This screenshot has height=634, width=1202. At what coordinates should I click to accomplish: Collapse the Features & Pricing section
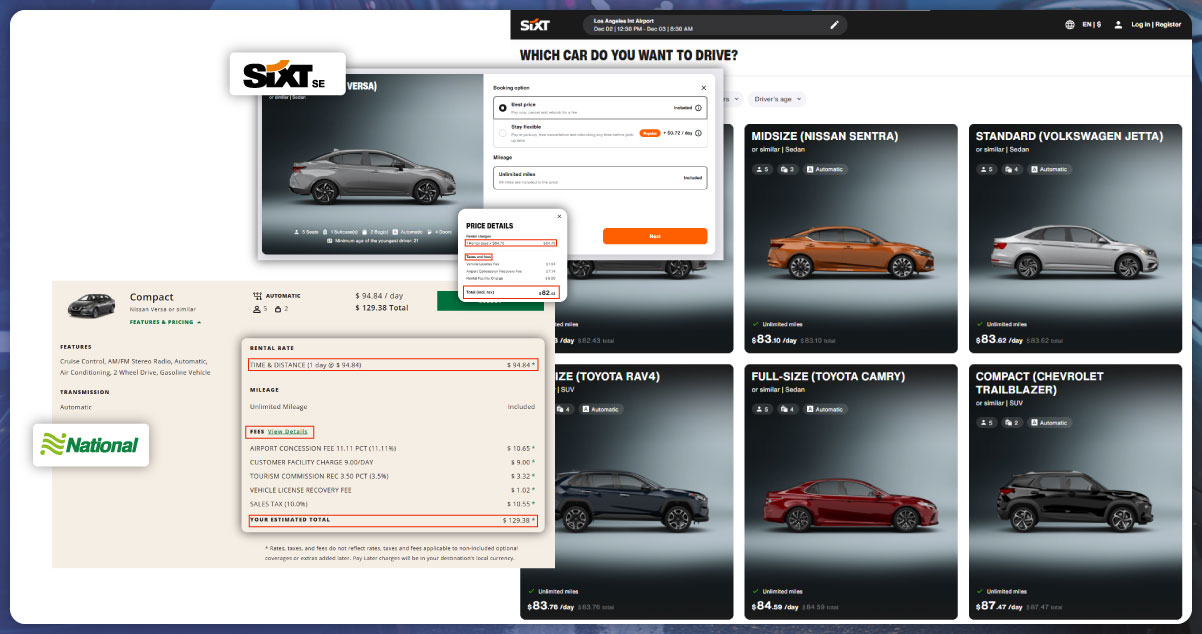tap(165, 322)
